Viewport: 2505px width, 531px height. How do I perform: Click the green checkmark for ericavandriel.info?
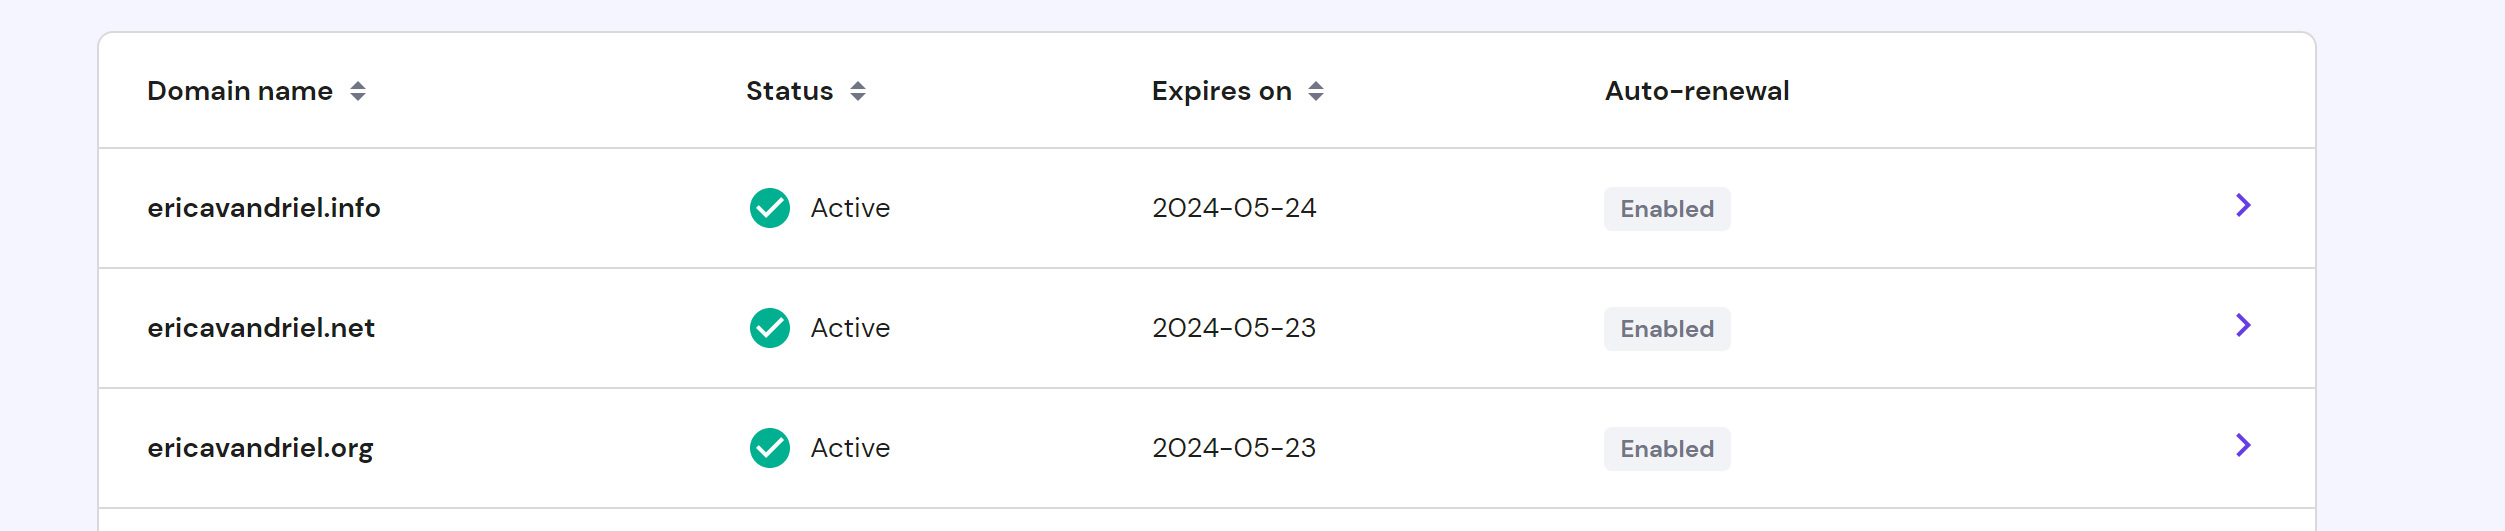(x=770, y=208)
